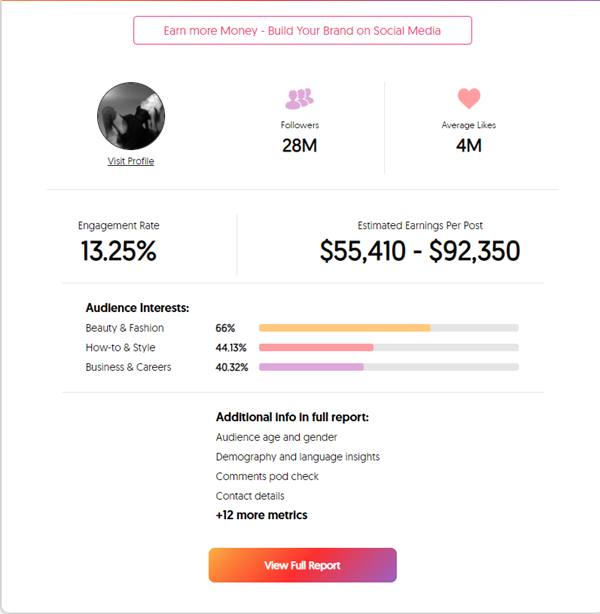Click the Average Likes heart icon

click(469, 98)
